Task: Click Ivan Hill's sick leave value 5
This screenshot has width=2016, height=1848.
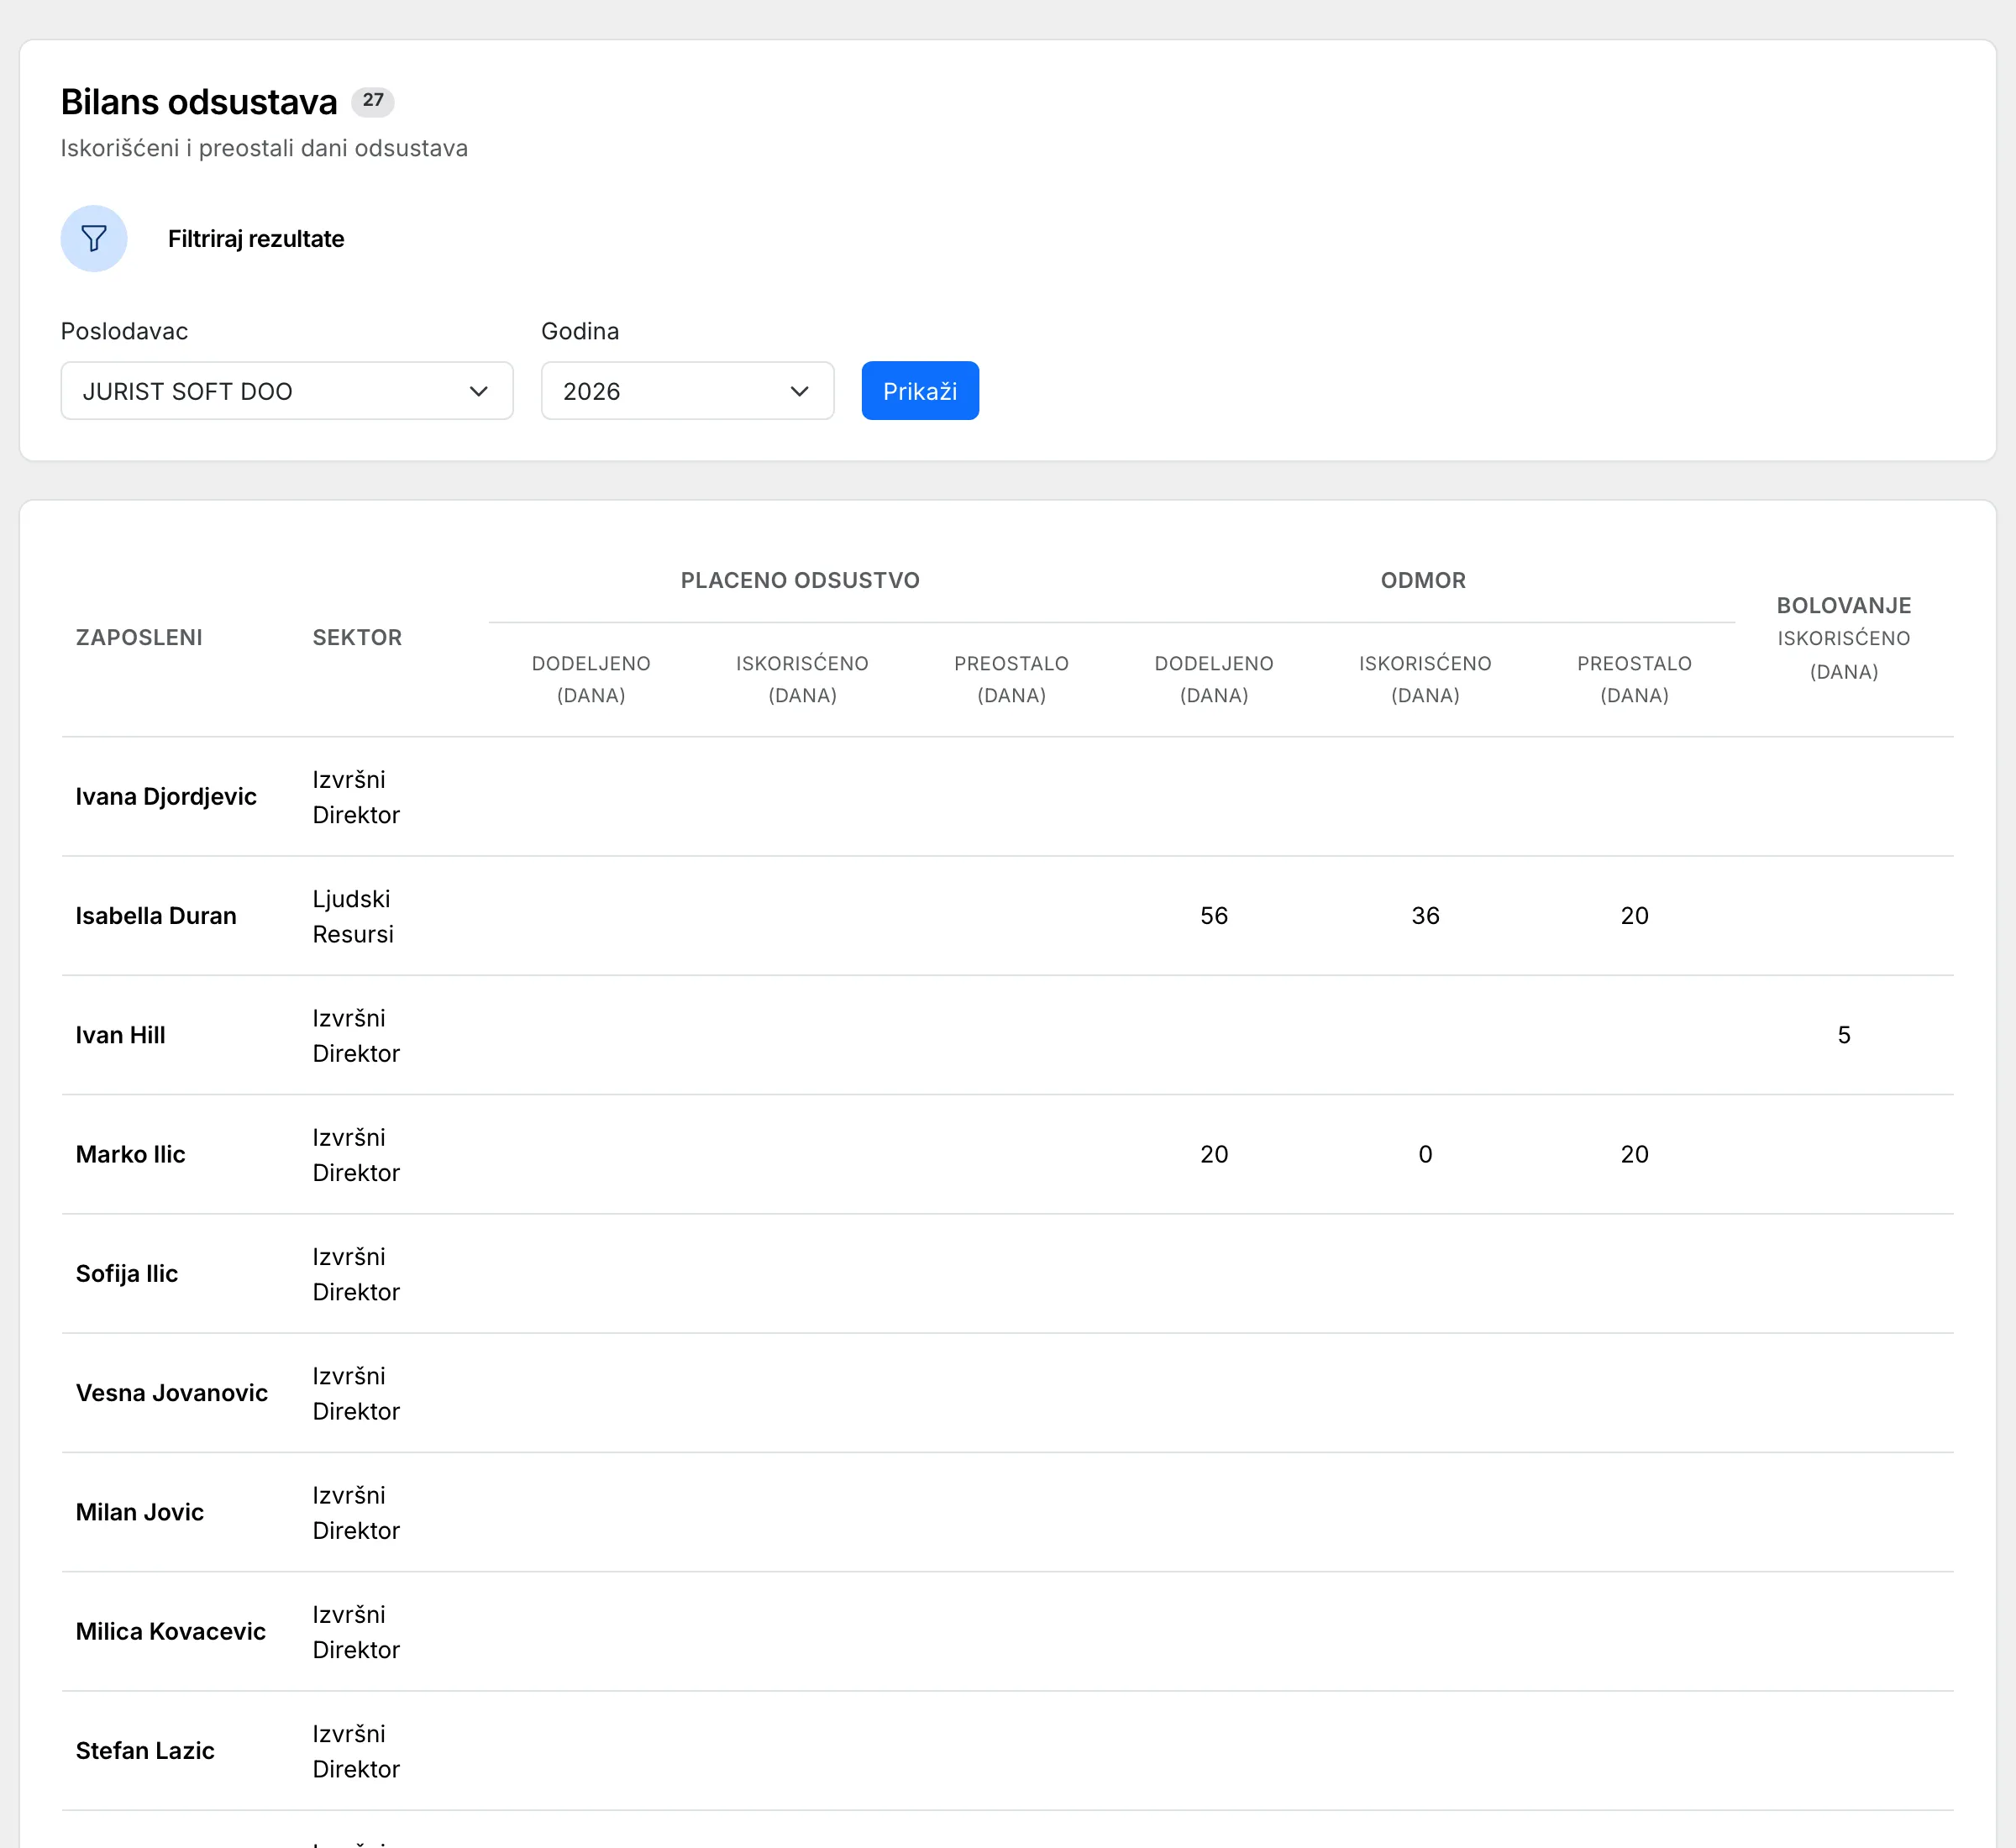Action: pyautogui.click(x=1844, y=1035)
